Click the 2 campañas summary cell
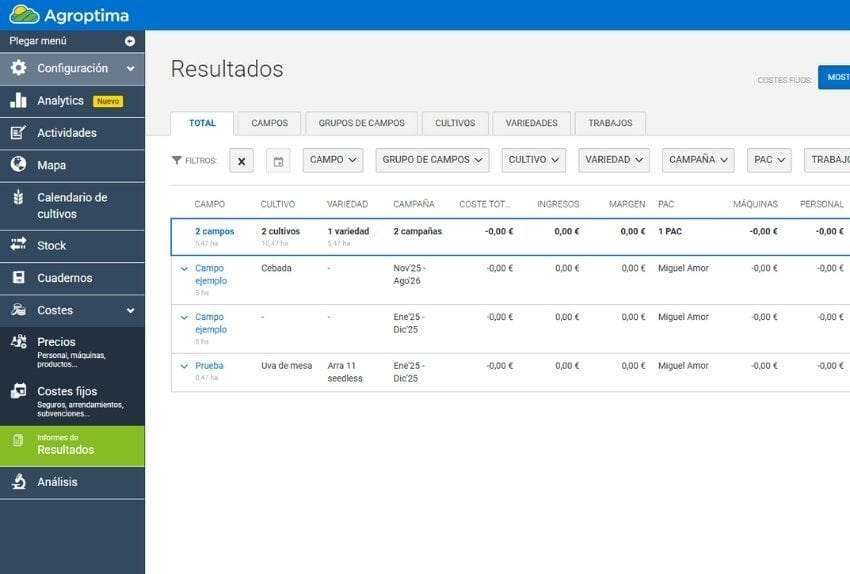The width and height of the screenshot is (850, 574). (418, 231)
